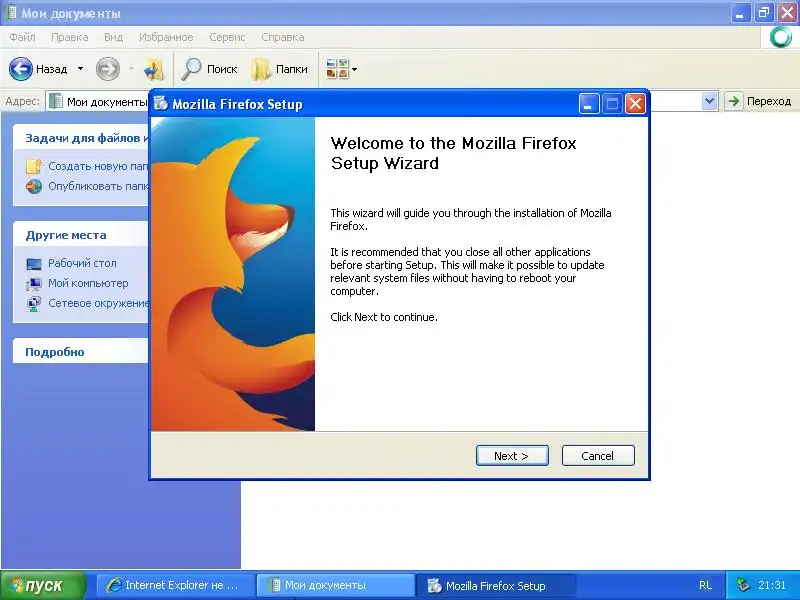Open the Вид menu
This screenshot has height=600, width=800.
pyautogui.click(x=113, y=37)
